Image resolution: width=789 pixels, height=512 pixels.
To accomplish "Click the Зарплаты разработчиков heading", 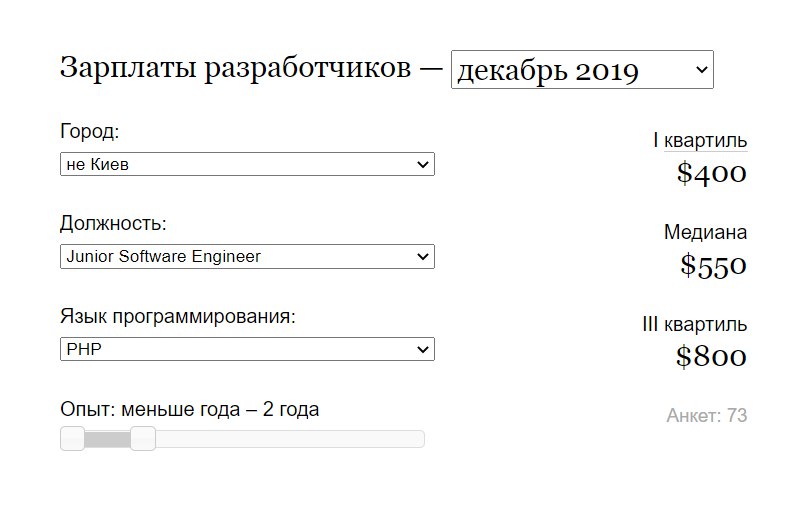I will (x=235, y=68).
